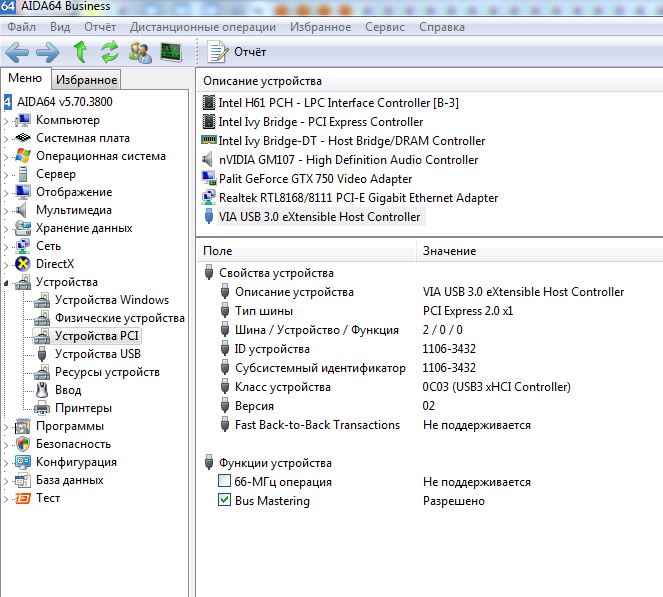Open the Справка menu
This screenshot has height=597, width=663.
[x=442, y=27]
